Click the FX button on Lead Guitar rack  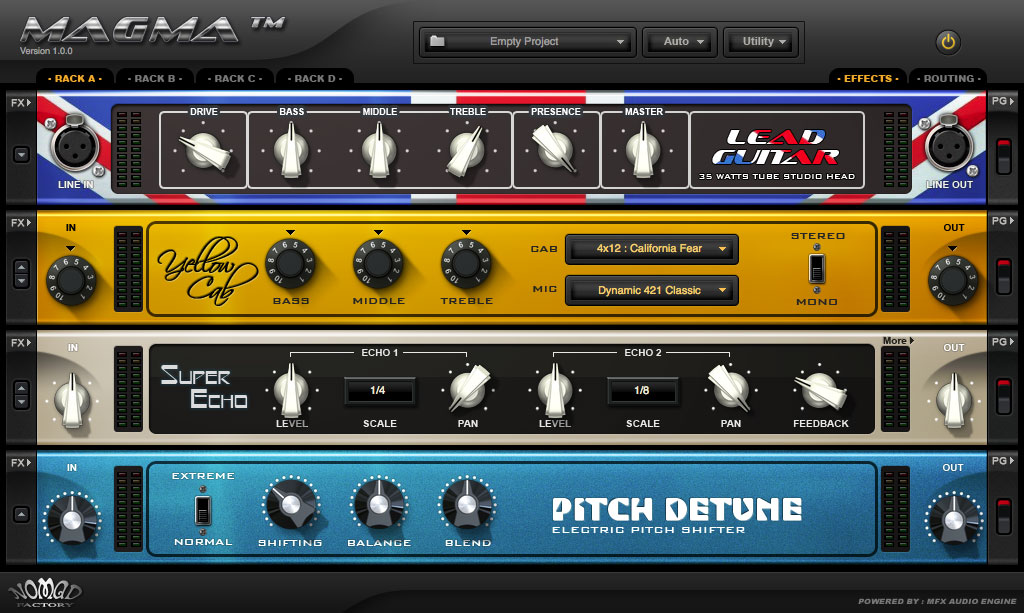pos(19,102)
